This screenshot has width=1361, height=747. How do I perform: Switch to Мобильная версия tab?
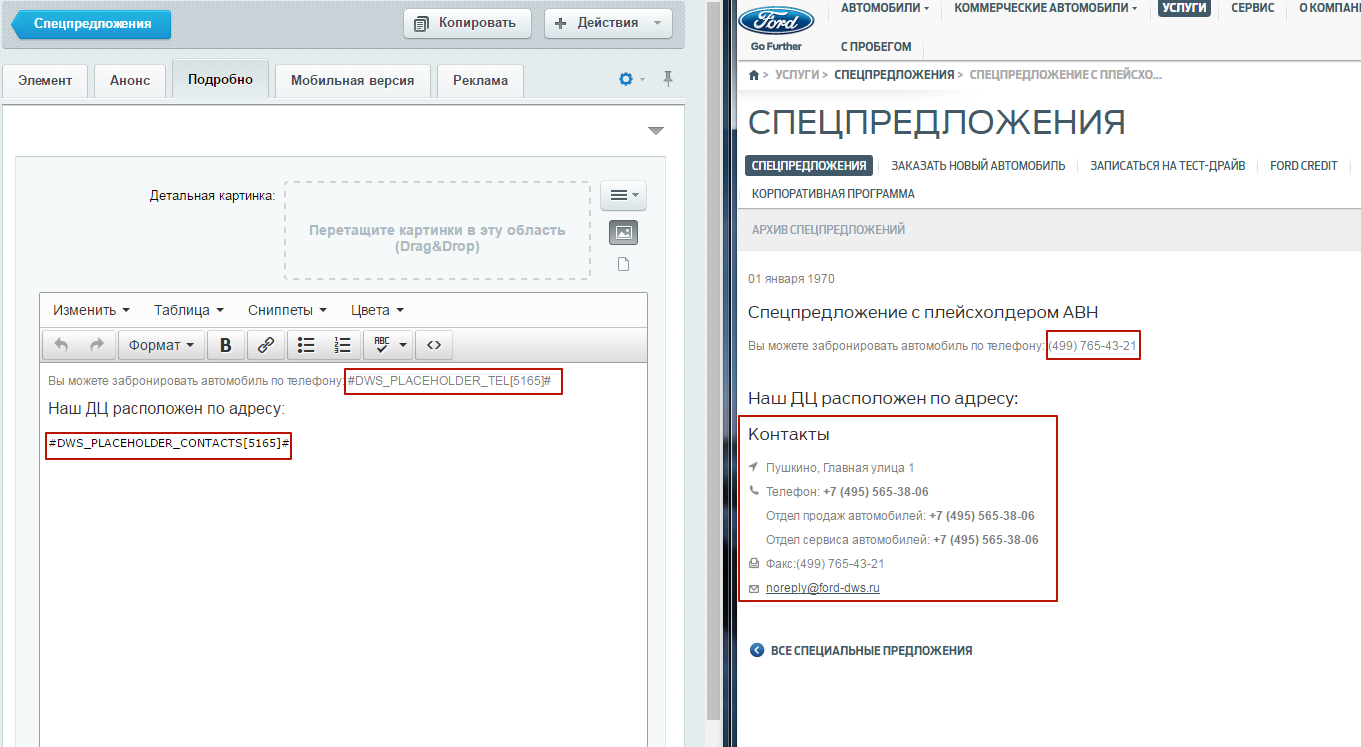[352, 81]
